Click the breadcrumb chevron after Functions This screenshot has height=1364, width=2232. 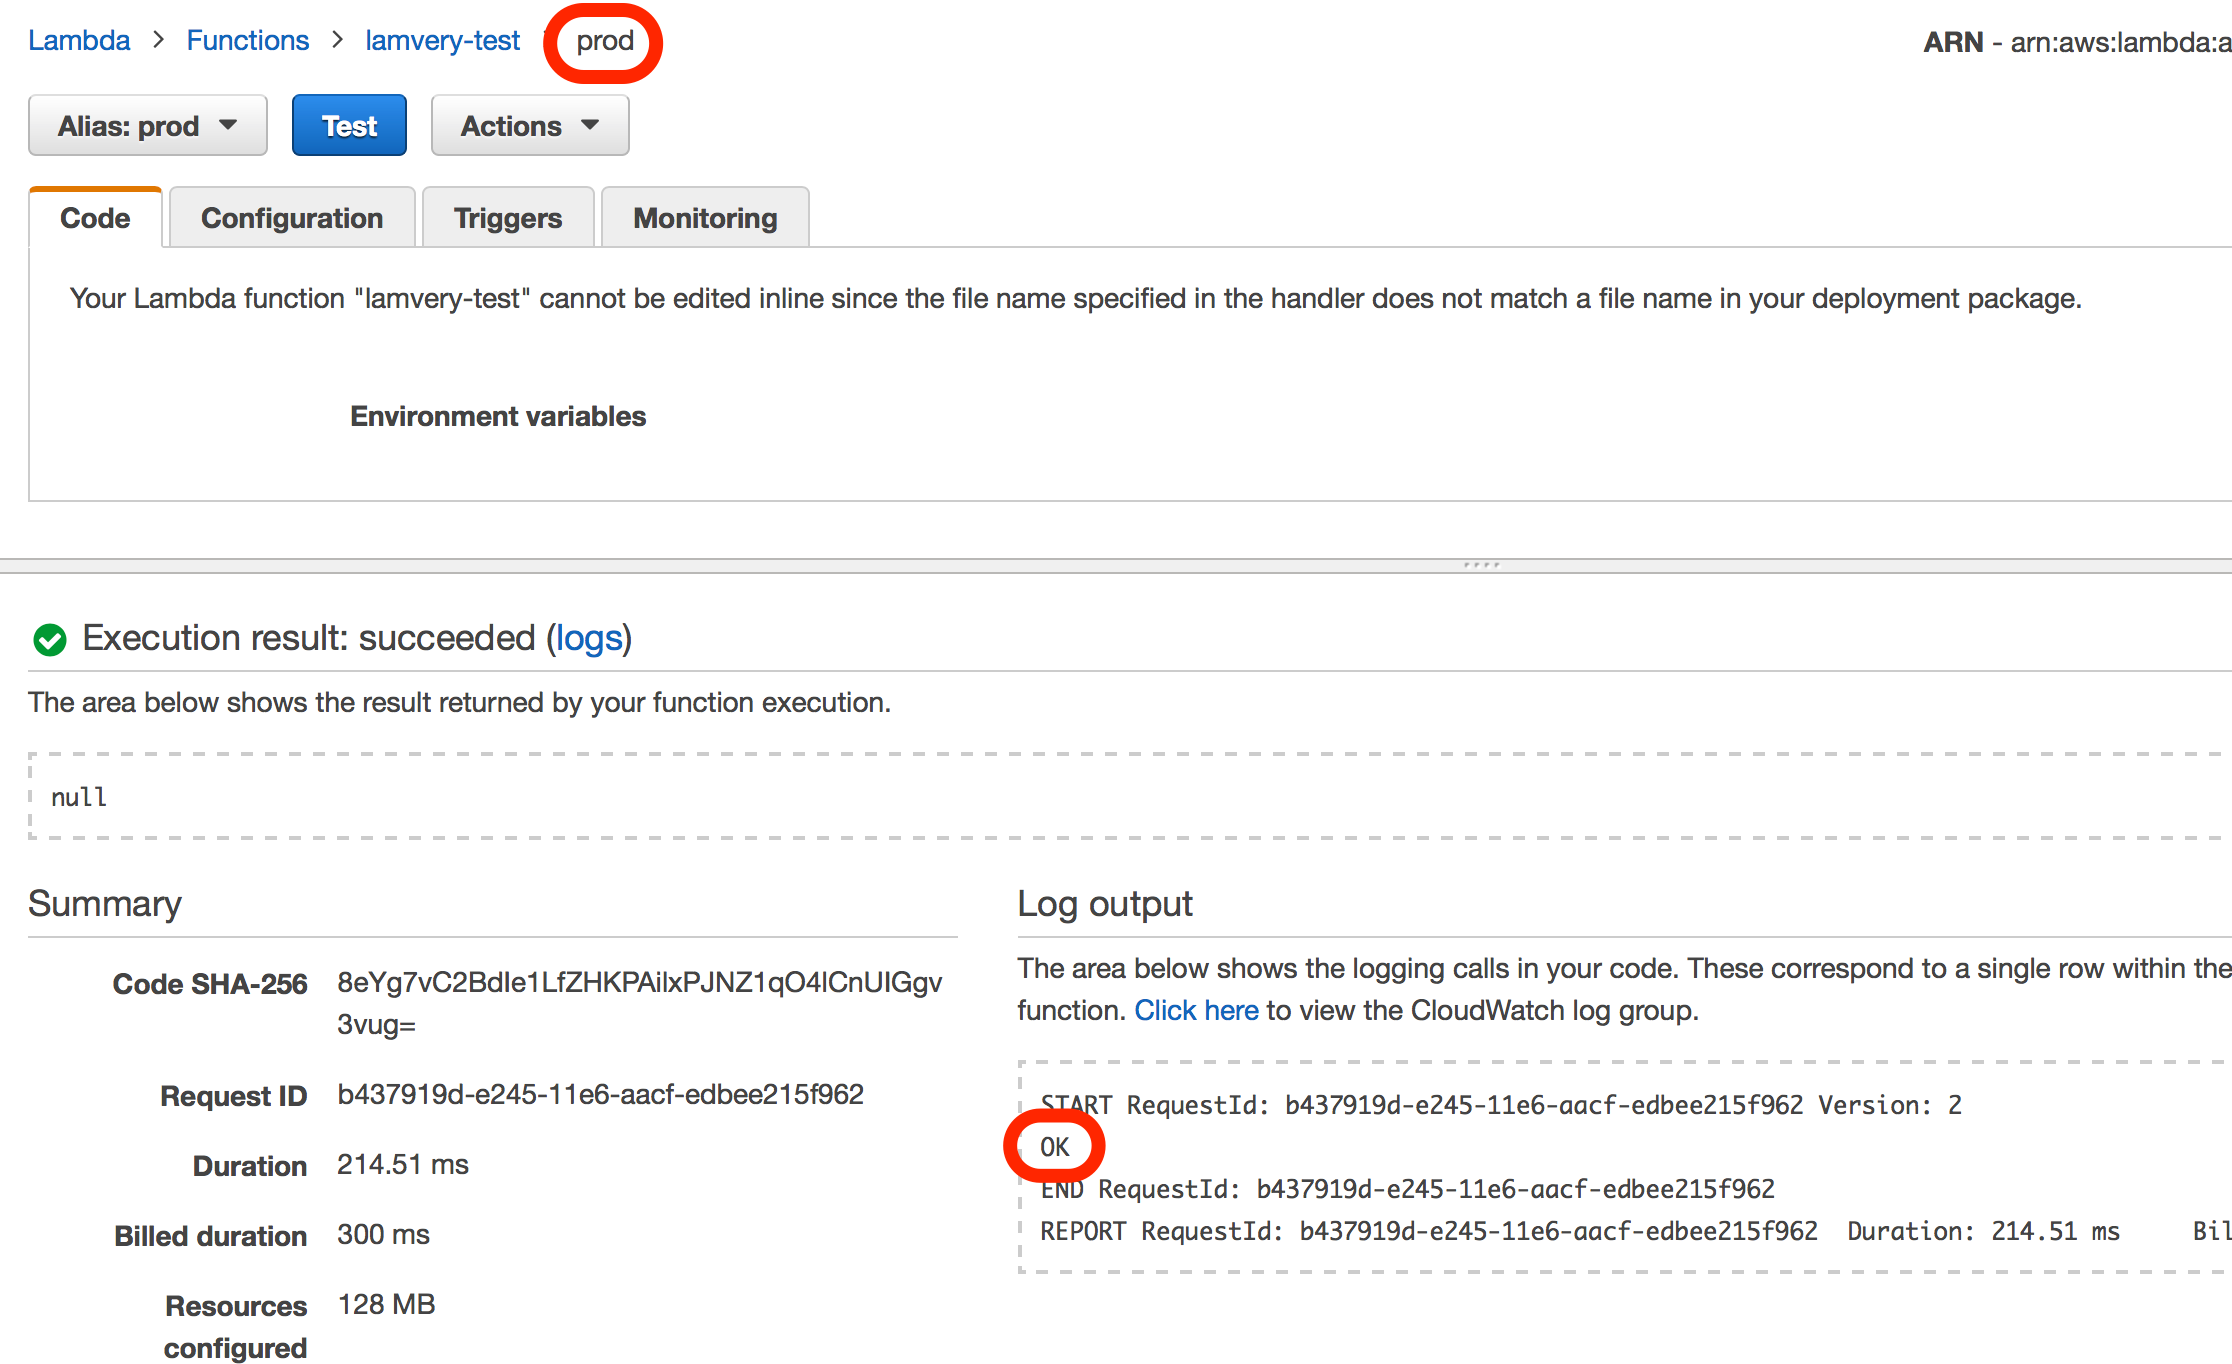click(337, 40)
